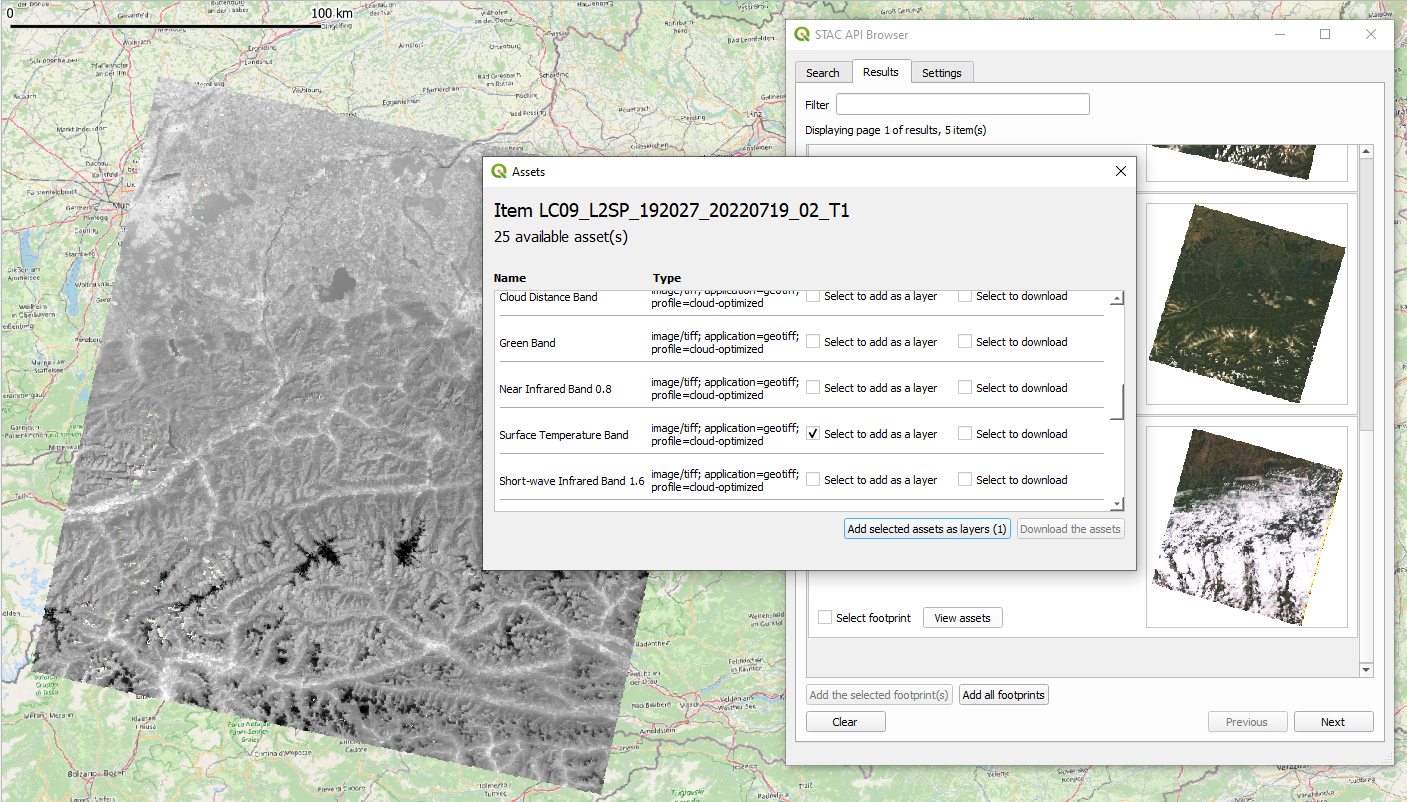Maximize the STAC API Browser window
Viewport: 1407px width, 802px height.
pyautogui.click(x=1325, y=34)
